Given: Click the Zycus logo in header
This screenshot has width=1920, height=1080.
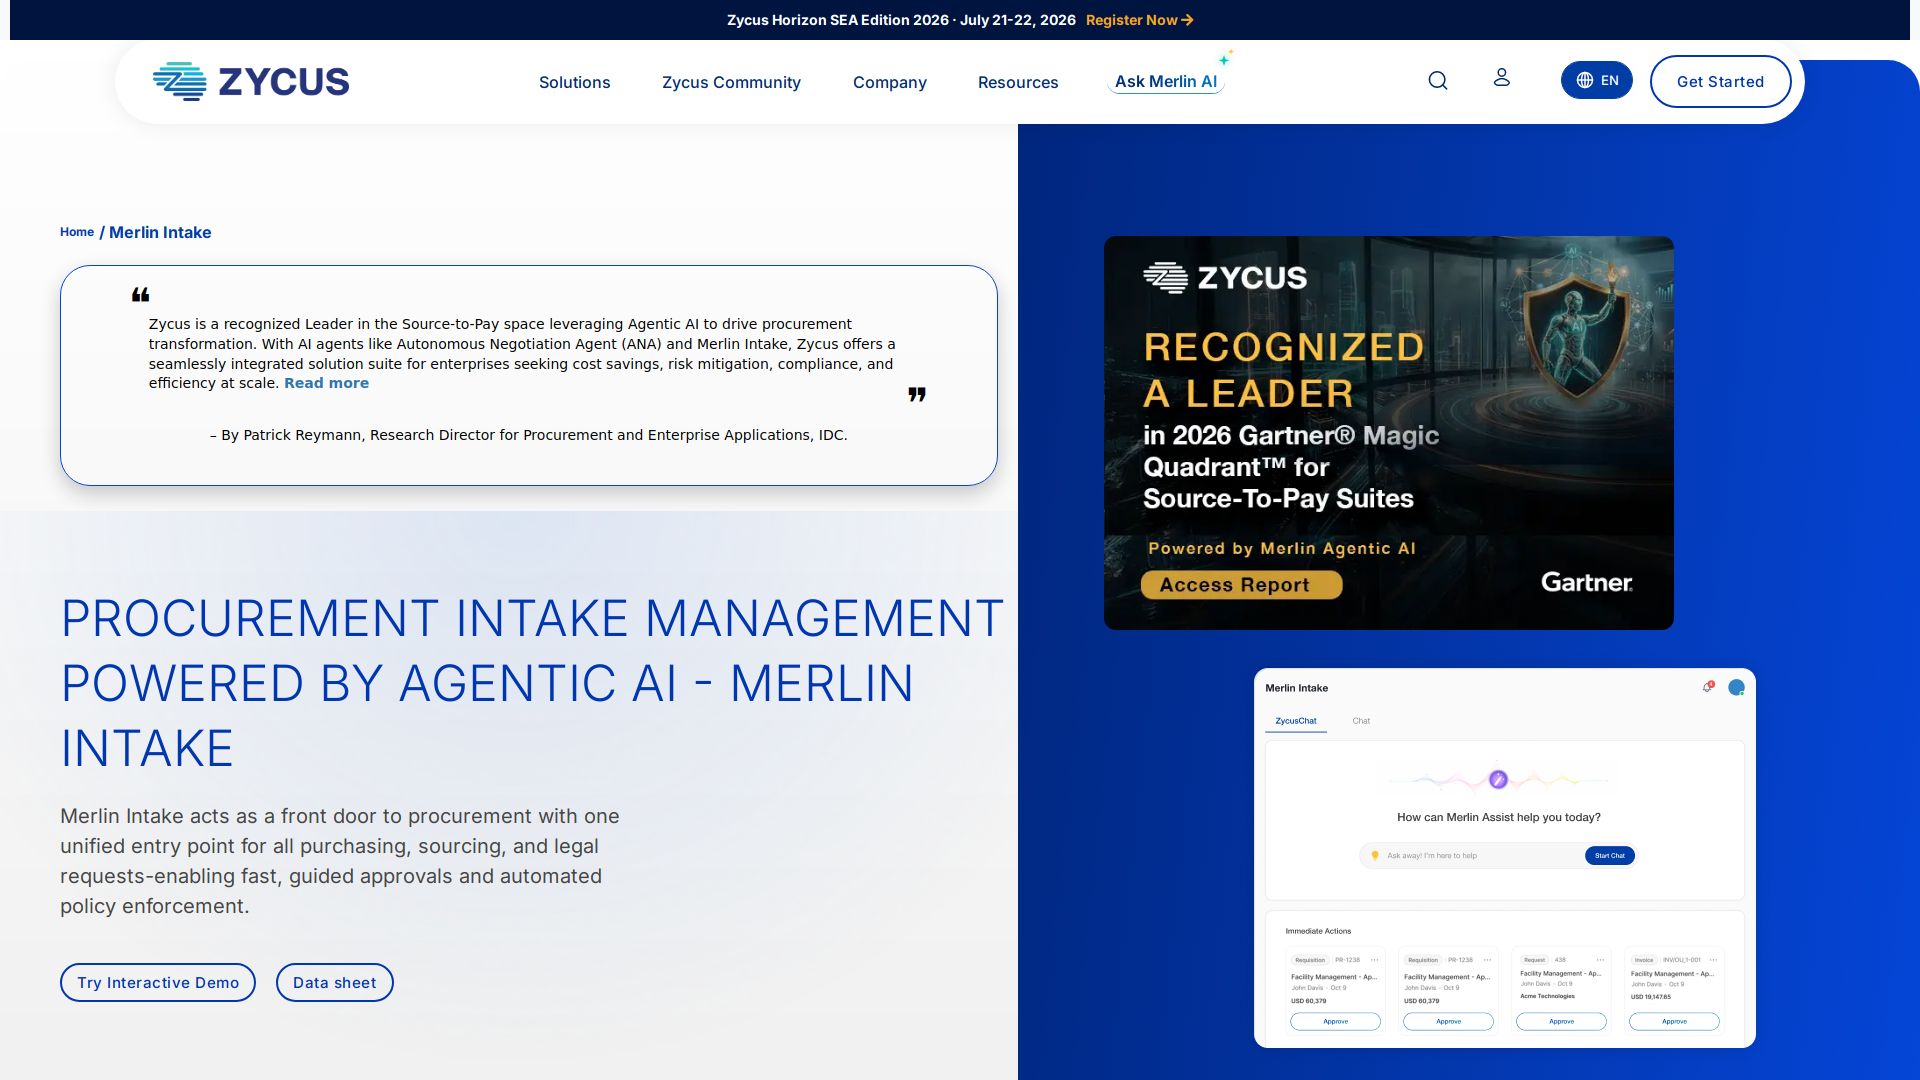Looking at the screenshot, I should click(x=251, y=81).
